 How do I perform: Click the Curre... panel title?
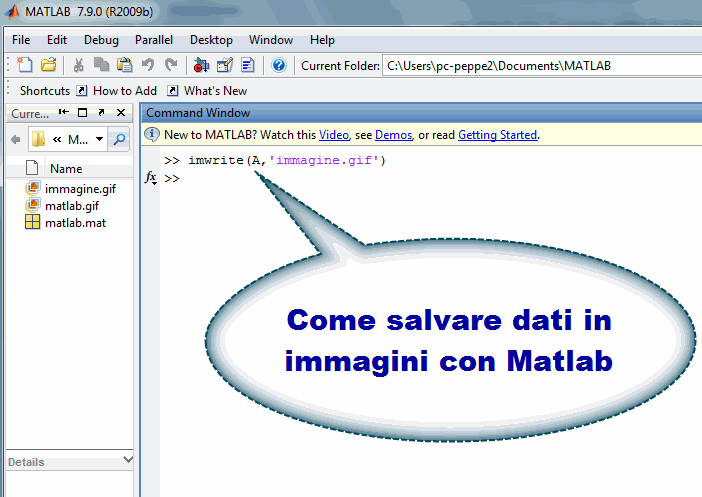(30, 113)
